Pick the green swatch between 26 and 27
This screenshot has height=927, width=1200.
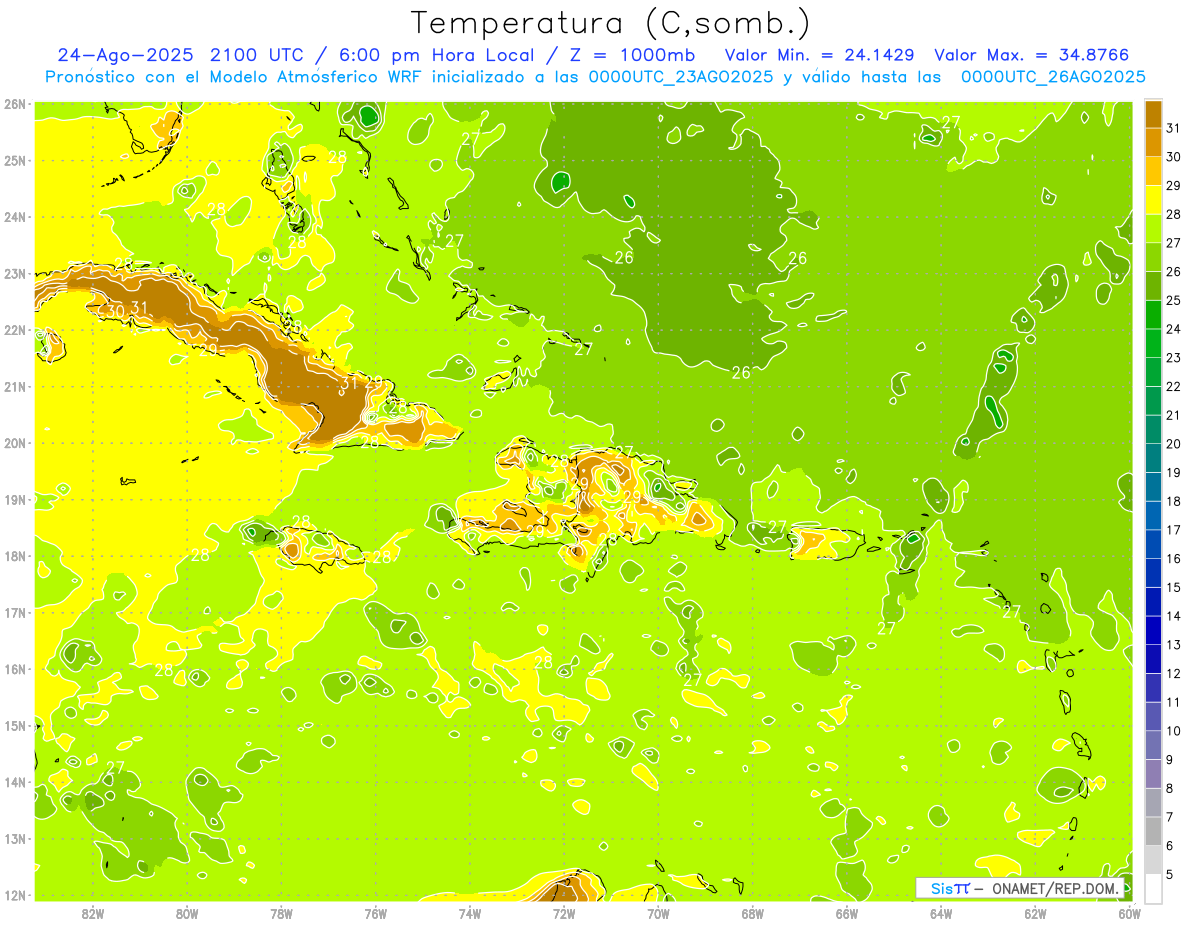1153,258
